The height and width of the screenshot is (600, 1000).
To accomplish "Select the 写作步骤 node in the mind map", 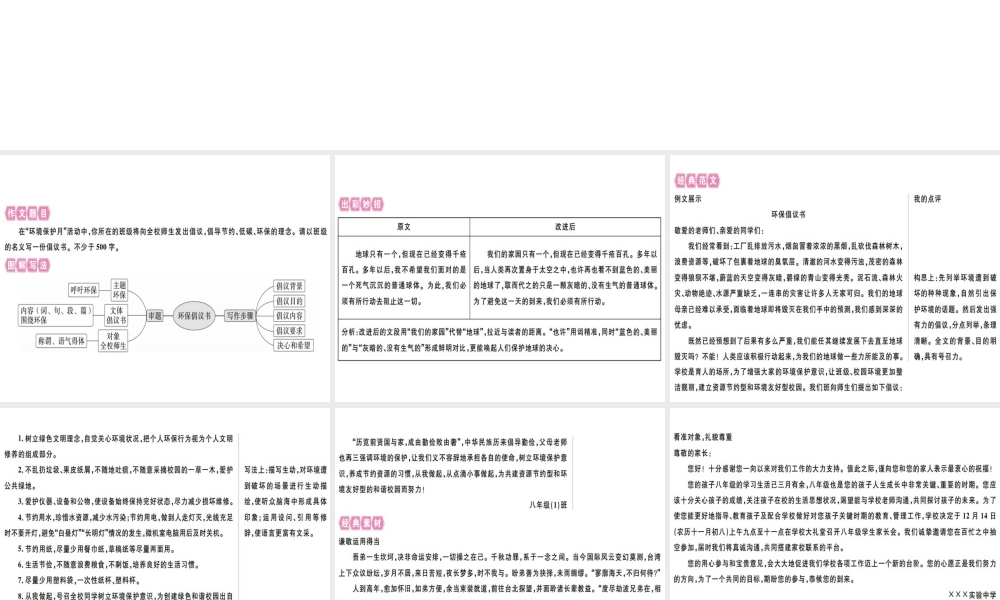I will click(x=240, y=316).
